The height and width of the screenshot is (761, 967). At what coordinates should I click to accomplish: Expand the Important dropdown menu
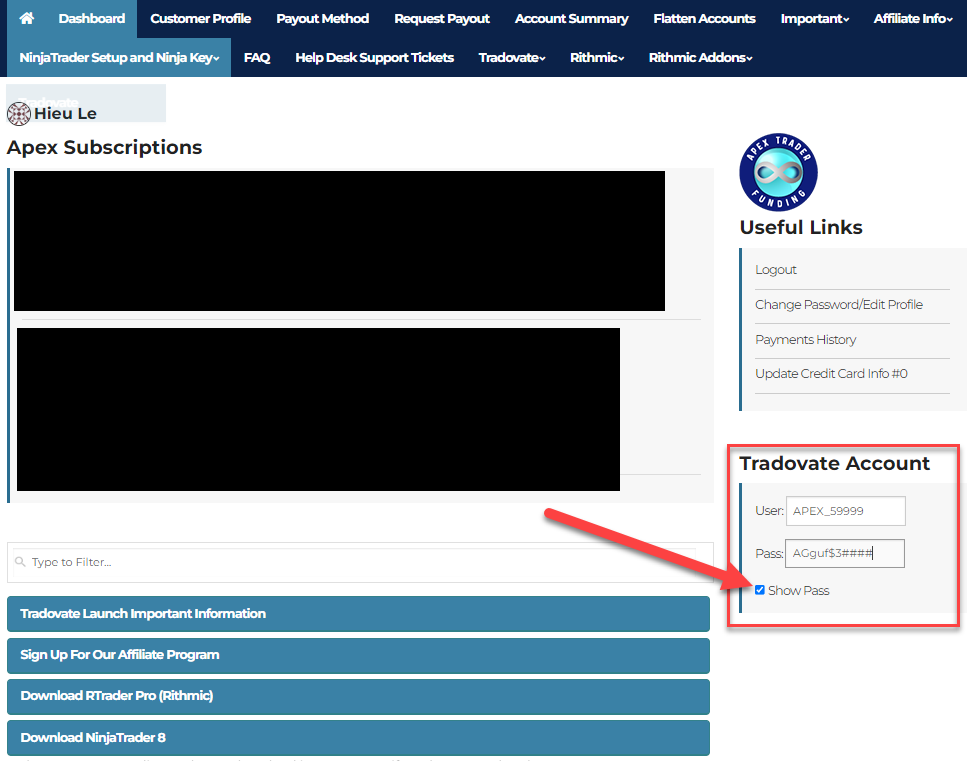coord(814,19)
